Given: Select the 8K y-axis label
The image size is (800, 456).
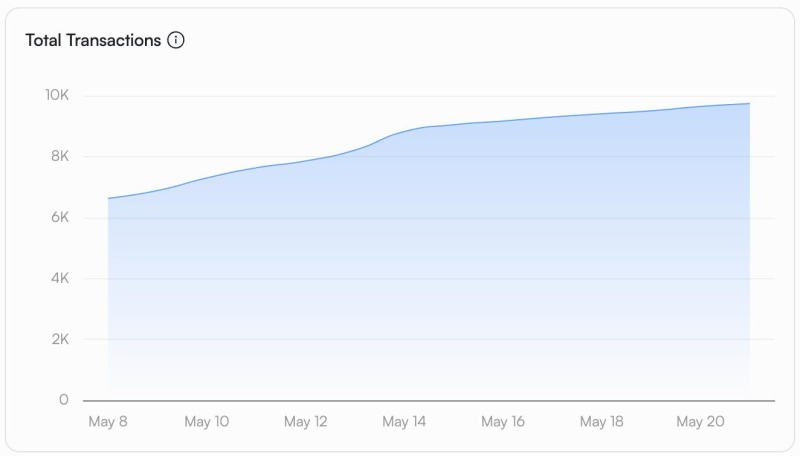Looking at the screenshot, I should pyautogui.click(x=57, y=157).
